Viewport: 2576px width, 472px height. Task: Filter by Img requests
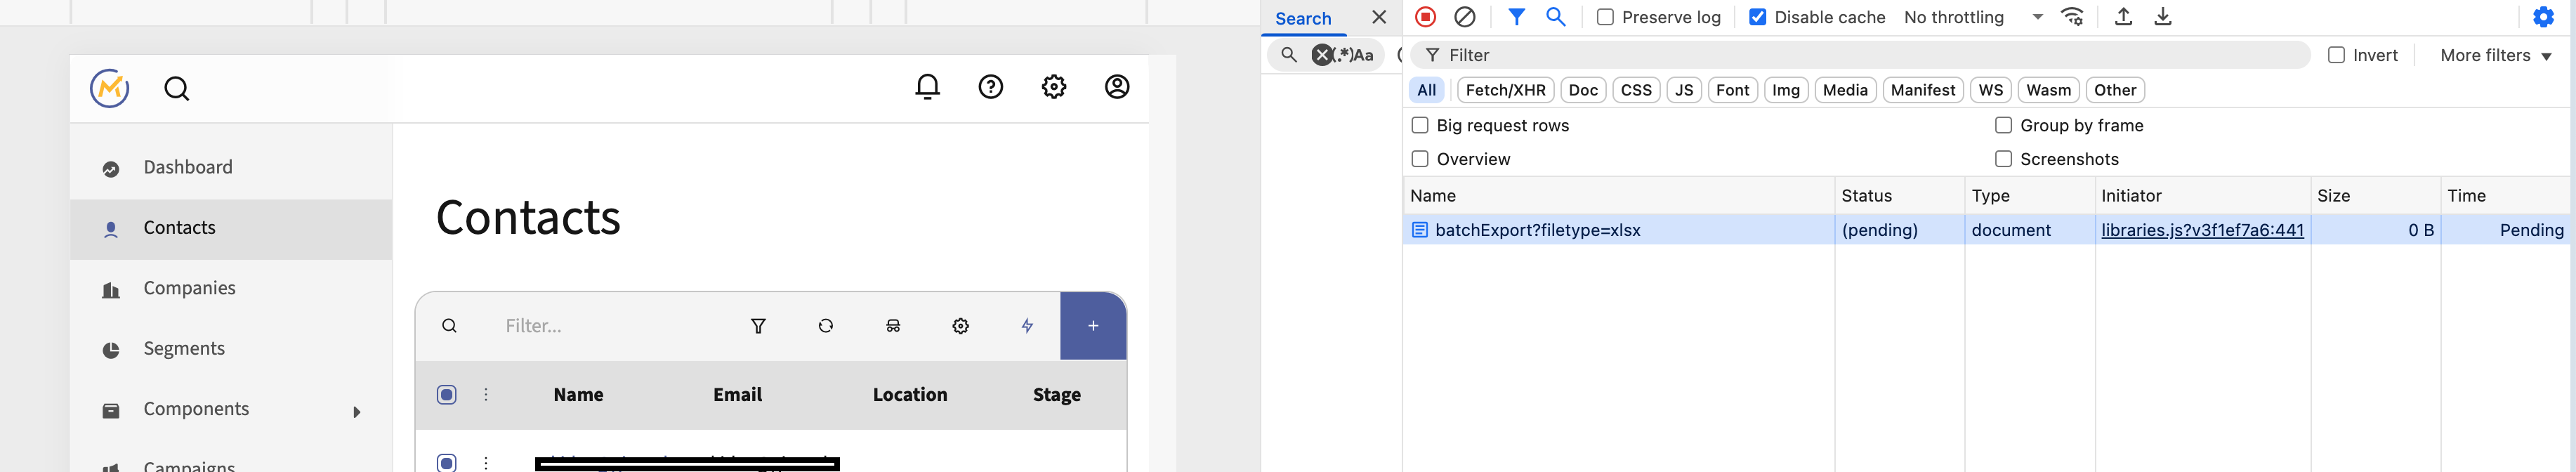click(x=1786, y=90)
